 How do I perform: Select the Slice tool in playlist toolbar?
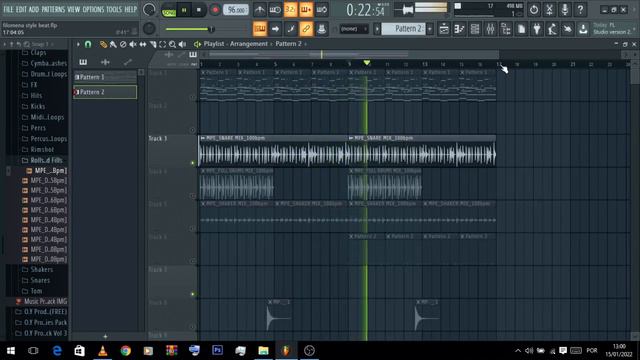153,44
